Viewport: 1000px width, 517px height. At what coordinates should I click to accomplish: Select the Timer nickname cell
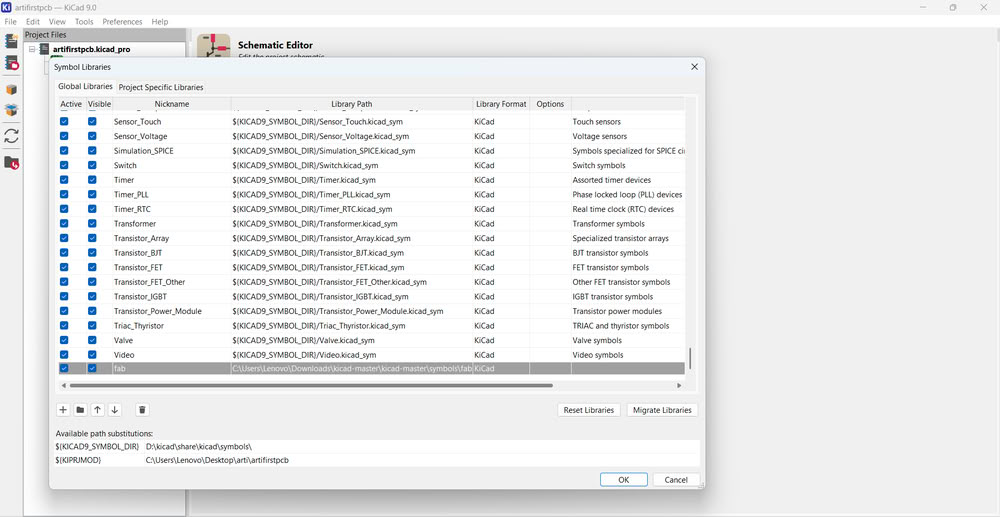coord(172,180)
